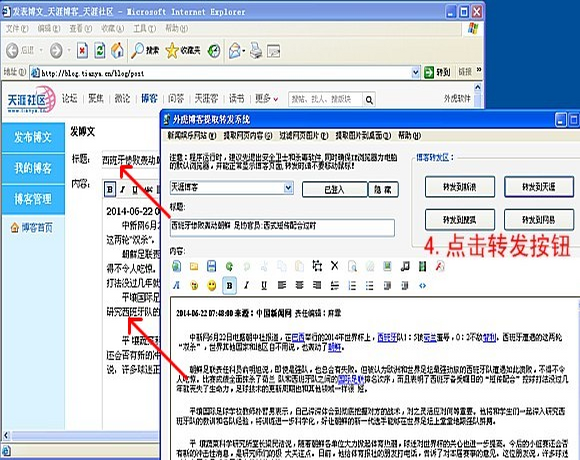The image size is (580, 460).
Task: Click the Home icon in Internet Explorer
Action: pyautogui.click(x=118, y=50)
